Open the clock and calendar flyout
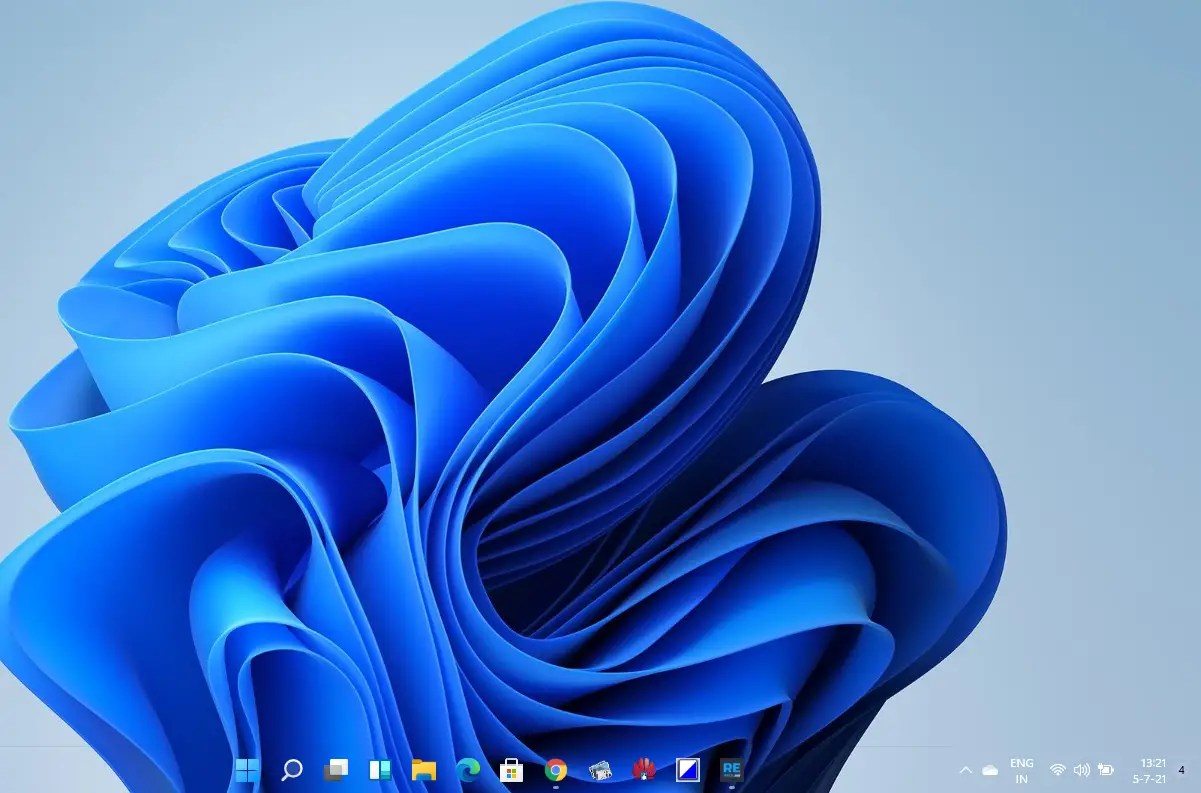This screenshot has height=793, width=1201. pos(1150,770)
